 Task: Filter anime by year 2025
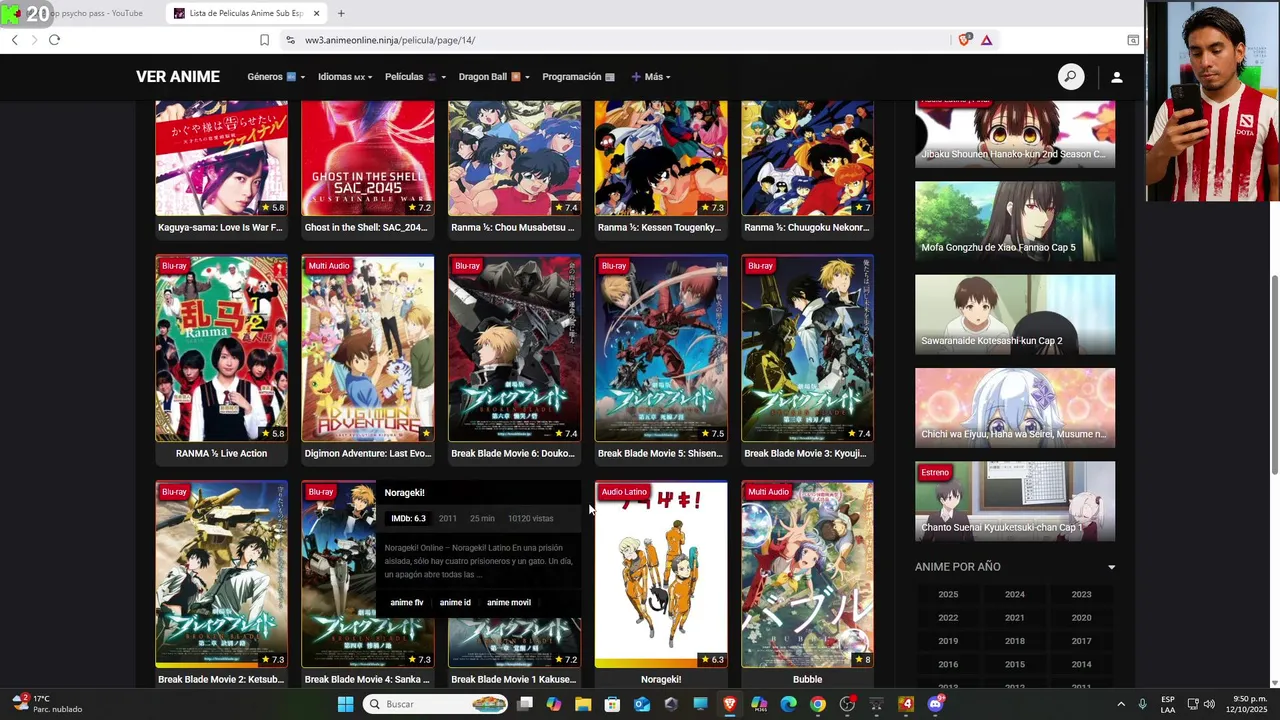[x=948, y=594]
